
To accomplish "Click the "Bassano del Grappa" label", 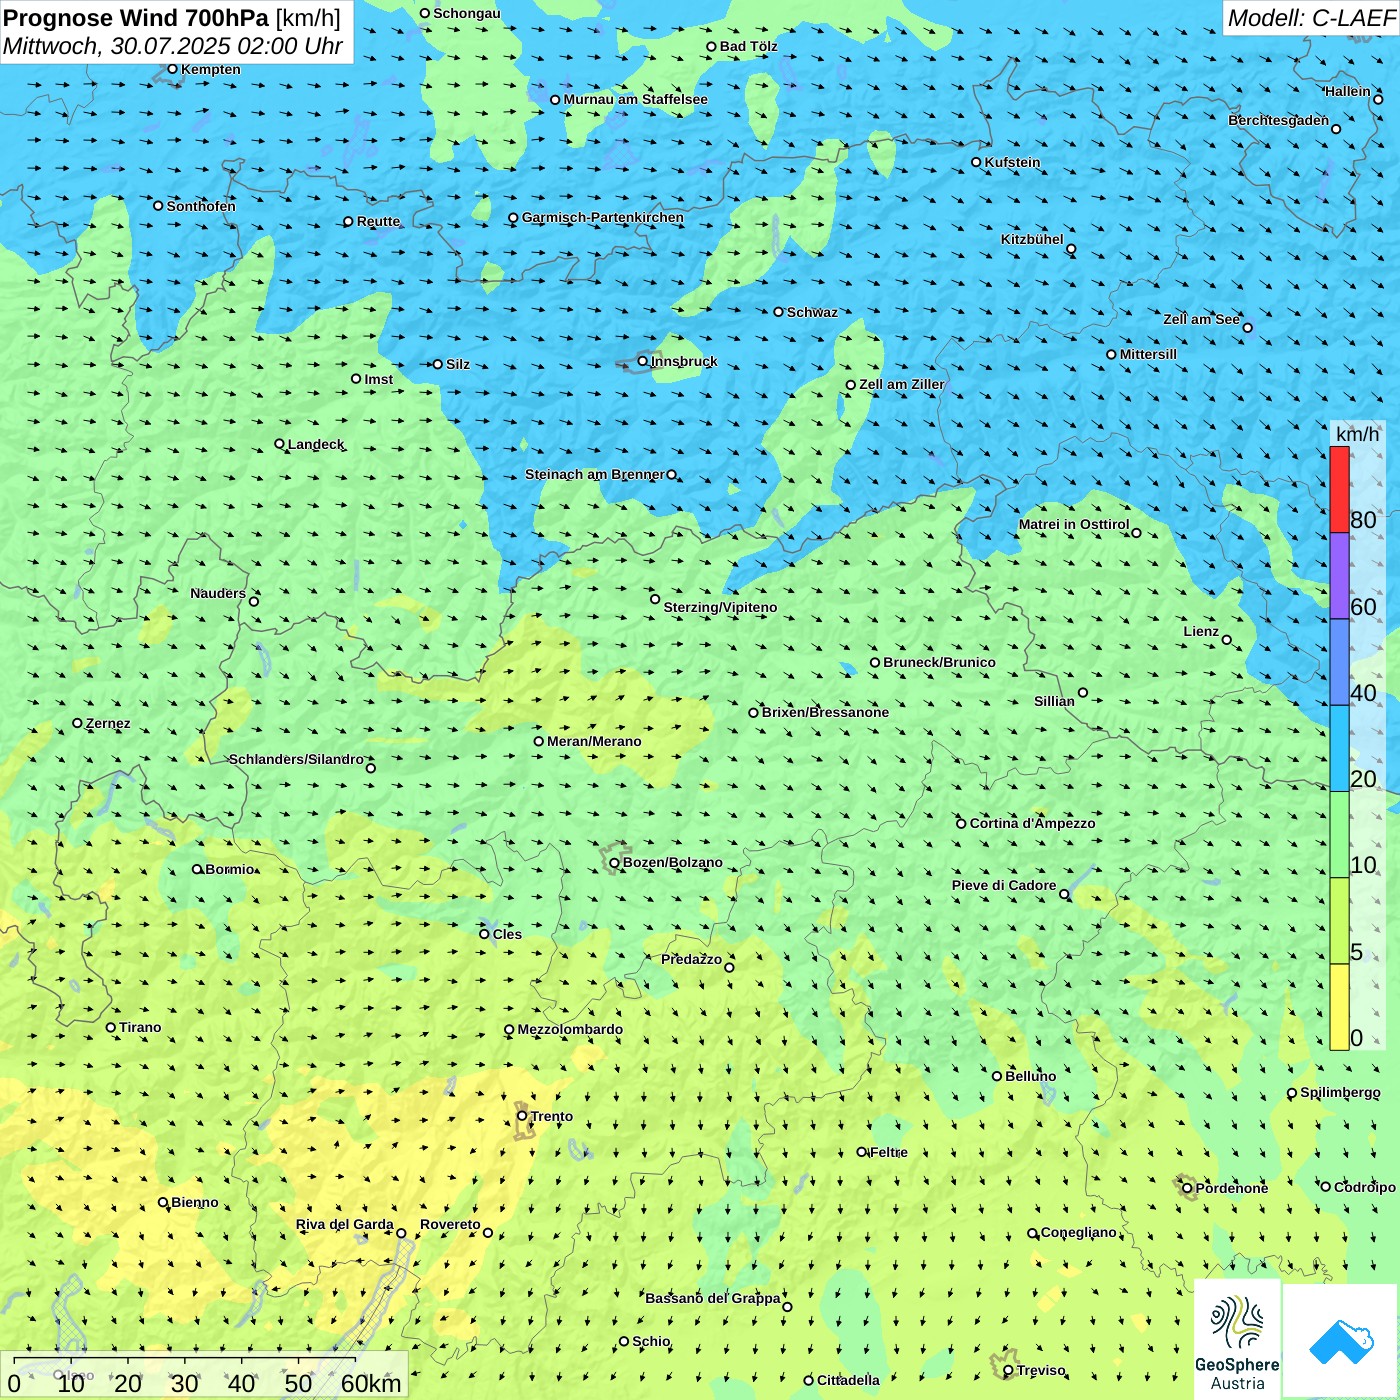I will pos(713,1298).
